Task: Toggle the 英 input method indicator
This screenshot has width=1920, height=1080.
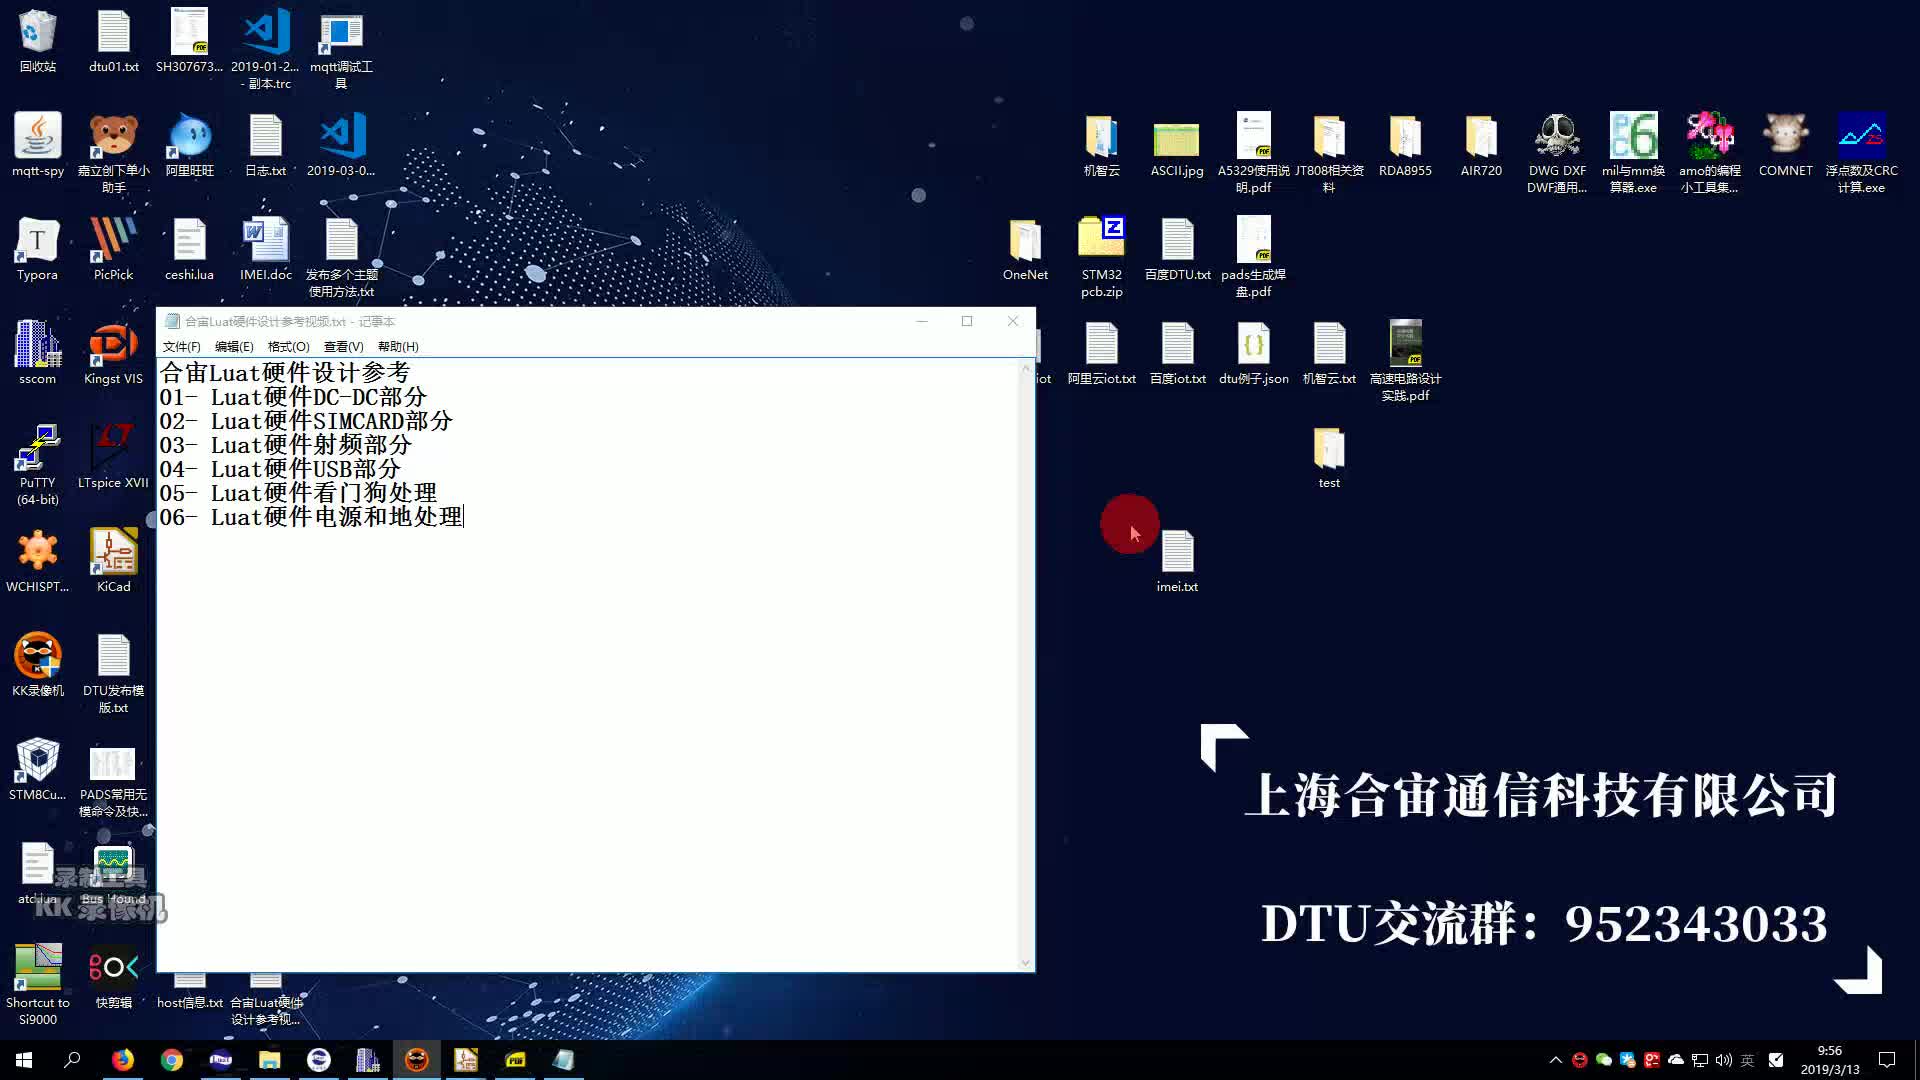Action: tap(1747, 1060)
